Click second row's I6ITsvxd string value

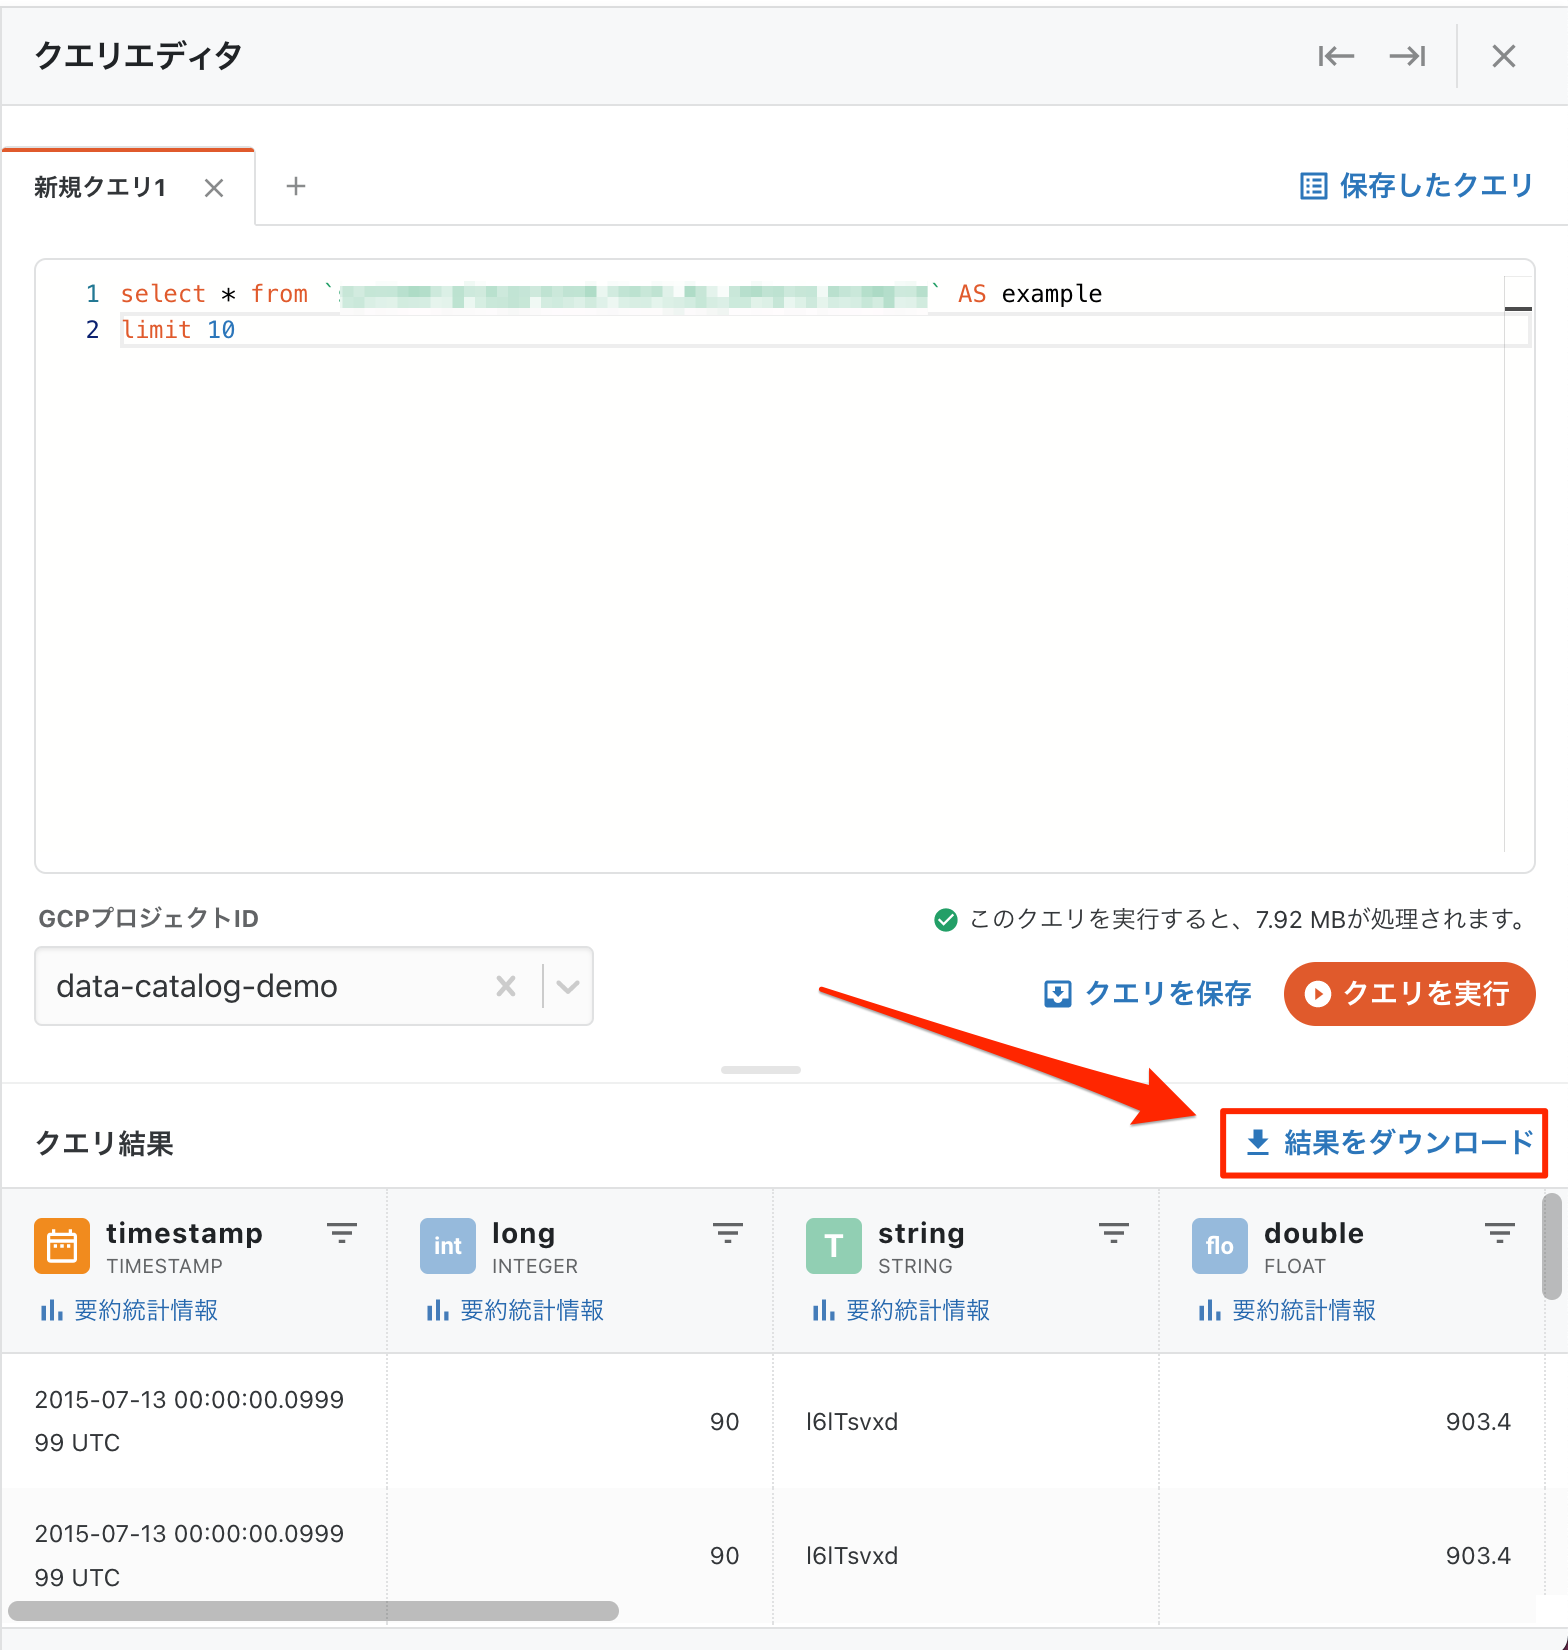pos(852,1556)
